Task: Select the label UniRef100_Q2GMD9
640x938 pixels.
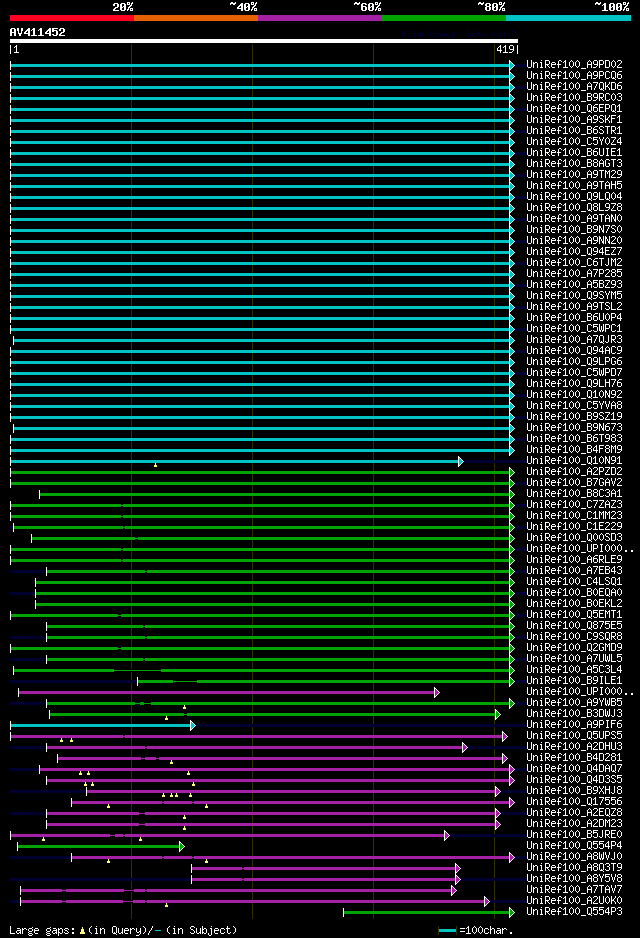Action: pyautogui.click(x=574, y=647)
